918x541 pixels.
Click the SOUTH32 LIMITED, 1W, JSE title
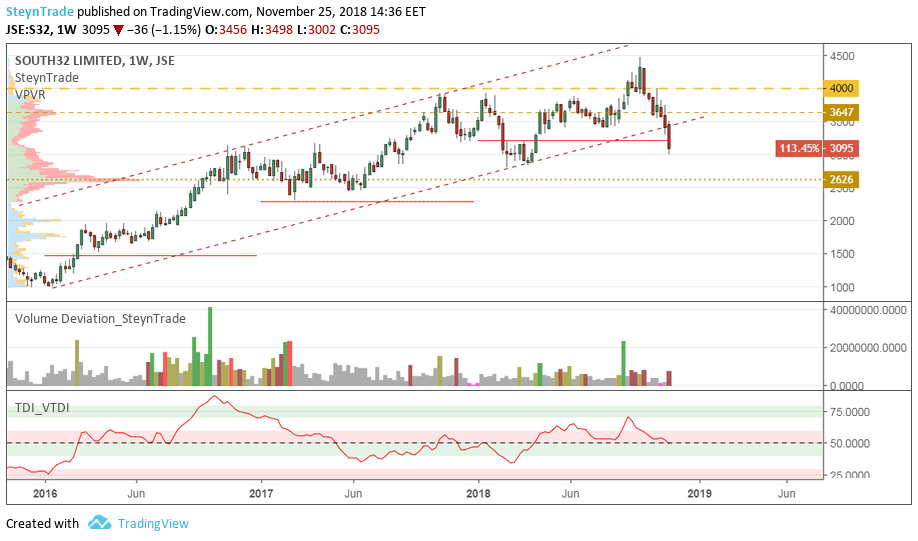[x=94, y=61]
